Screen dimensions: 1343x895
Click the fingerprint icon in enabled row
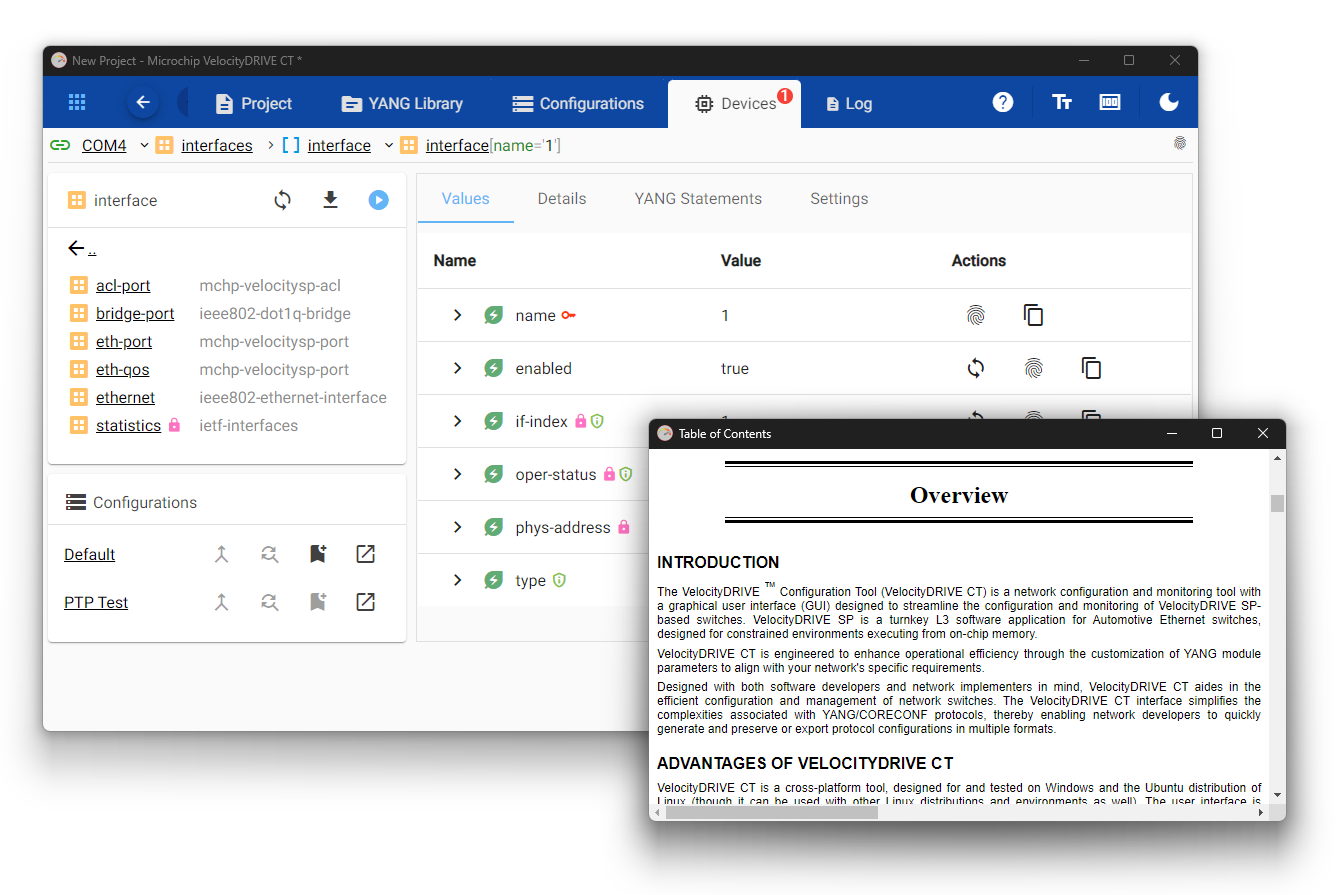(x=1033, y=368)
